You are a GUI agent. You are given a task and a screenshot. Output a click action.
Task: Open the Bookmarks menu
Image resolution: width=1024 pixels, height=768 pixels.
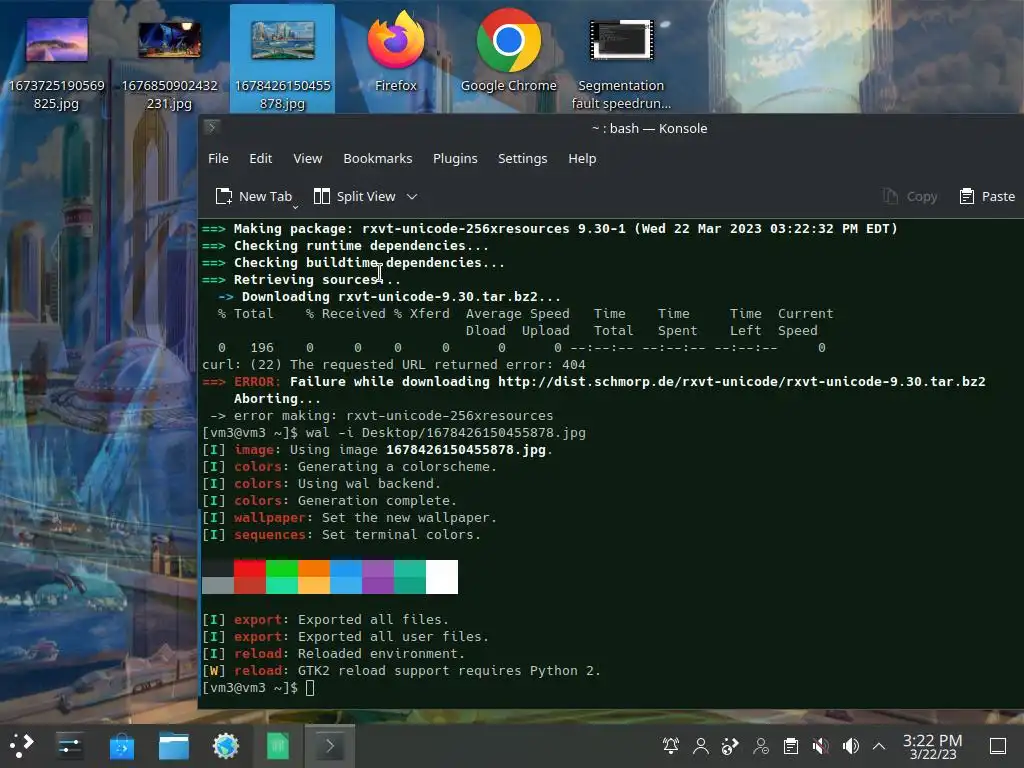pos(377,159)
